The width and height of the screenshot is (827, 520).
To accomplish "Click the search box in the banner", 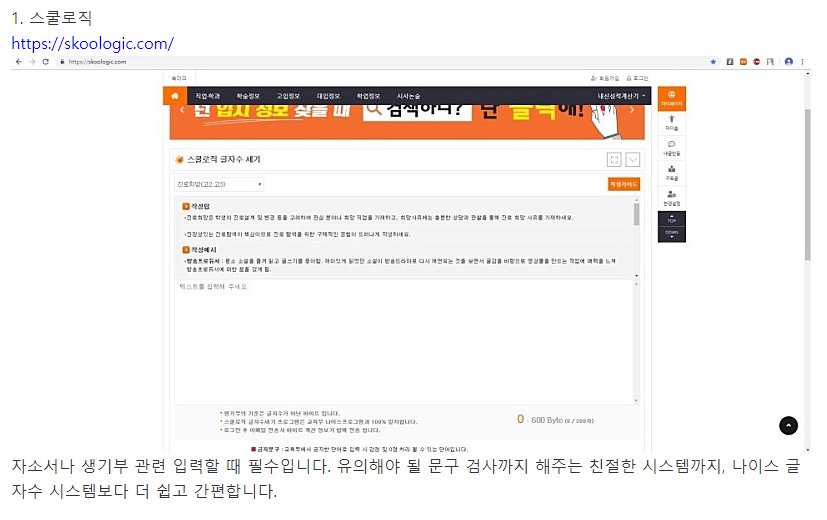I will pyautogui.click(x=417, y=111).
